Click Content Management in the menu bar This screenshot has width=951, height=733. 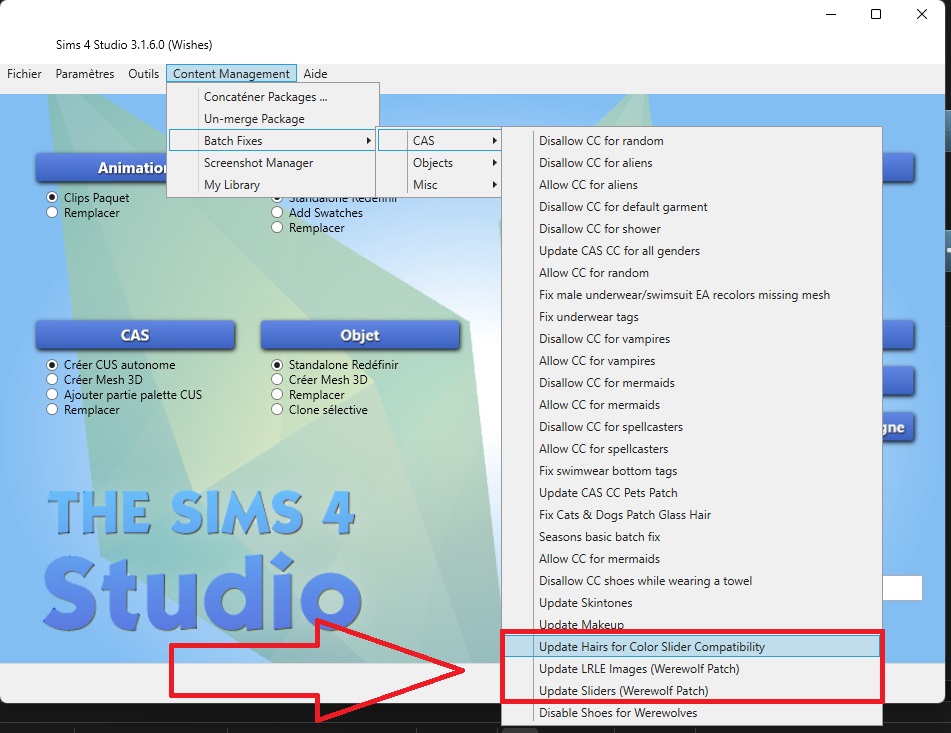pos(231,73)
